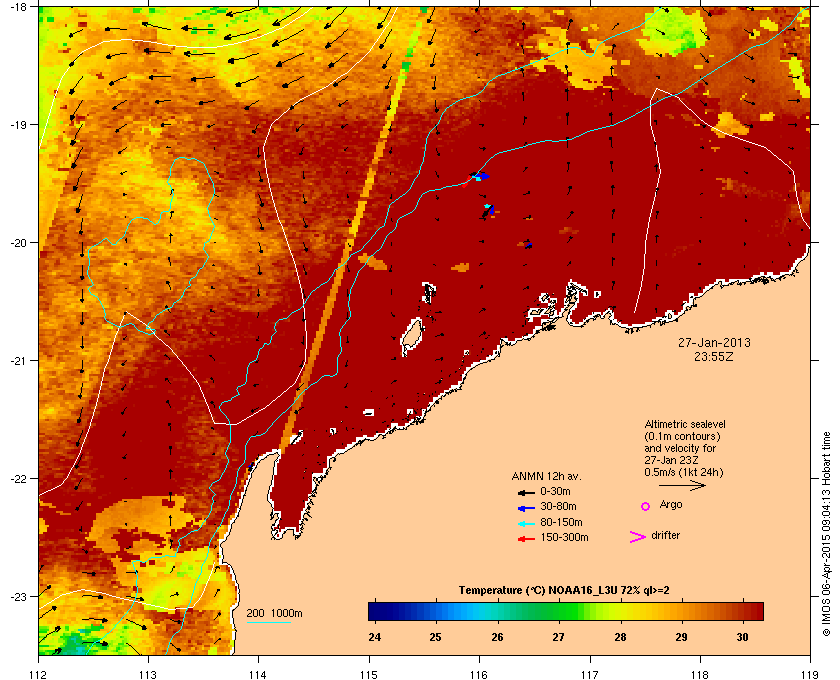Click the 0-30m depth label
Viewport: 840px width, 680px height.
click(555, 491)
